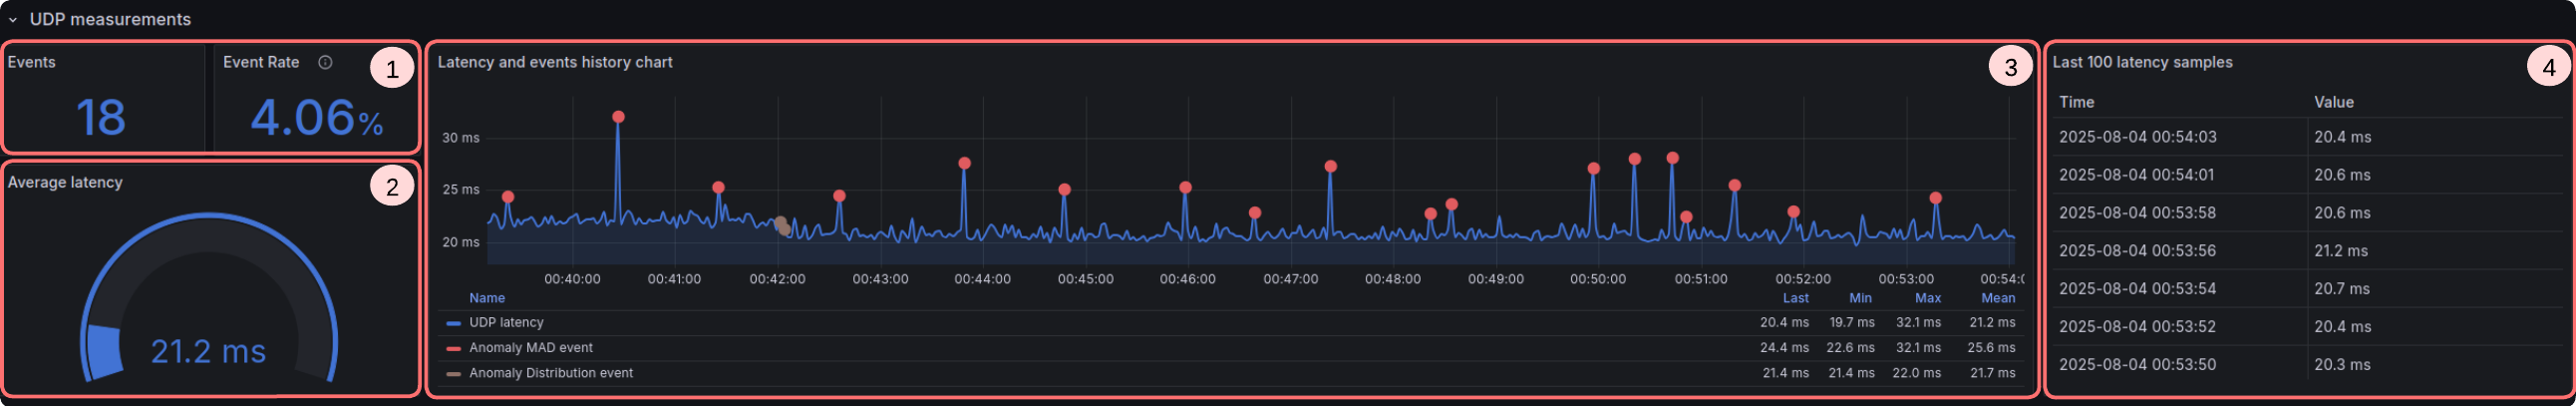2576x406 pixels.
Task: Click the 30 ms y-axis label
Action: pyautogui.click(x=460, y=138)
